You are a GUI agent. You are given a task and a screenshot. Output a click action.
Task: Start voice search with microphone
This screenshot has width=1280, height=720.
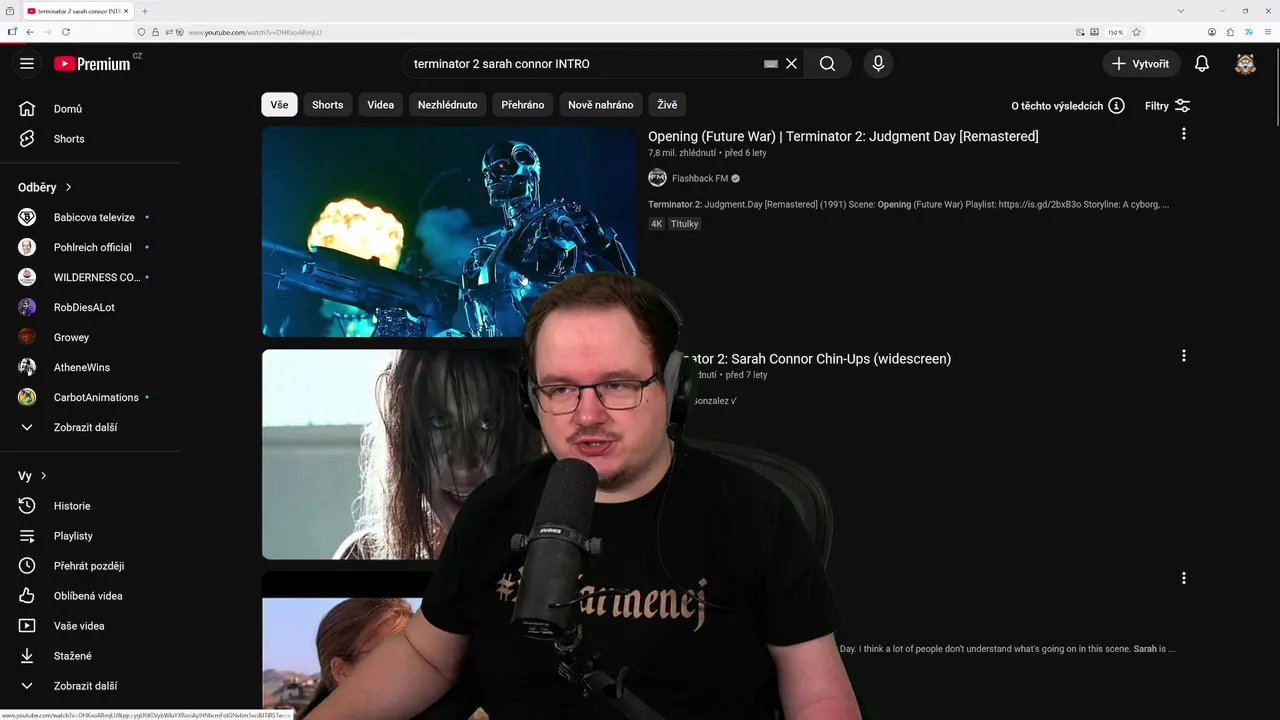coord(878,64)
